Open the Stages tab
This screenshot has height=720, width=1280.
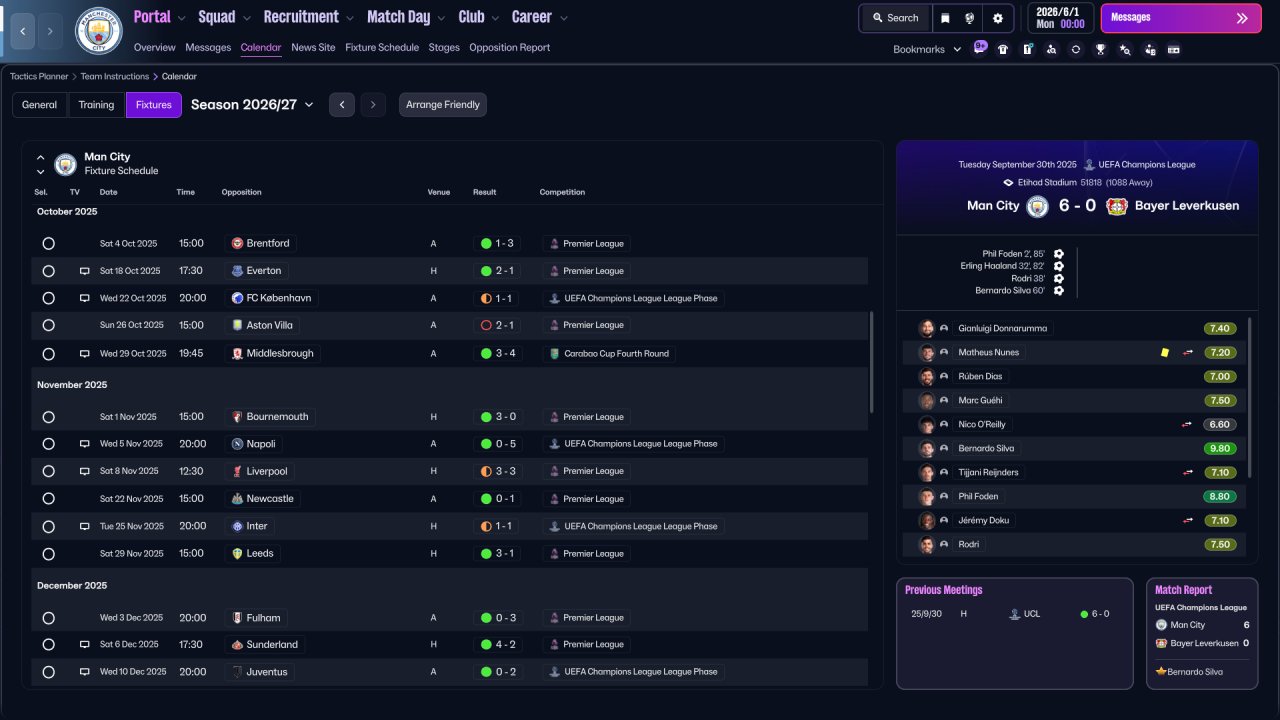click(444, 47)
